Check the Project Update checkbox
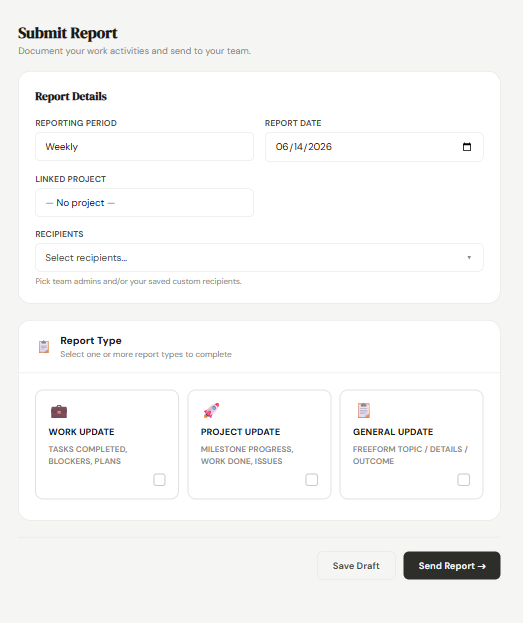This screenshot has width=523, height=623. coord(312,480)
